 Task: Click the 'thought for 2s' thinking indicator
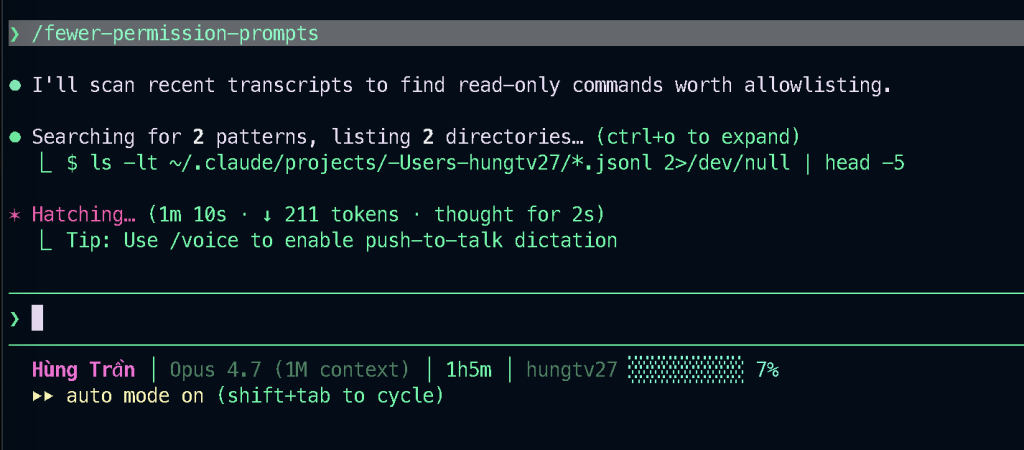[x=518, y=215]
